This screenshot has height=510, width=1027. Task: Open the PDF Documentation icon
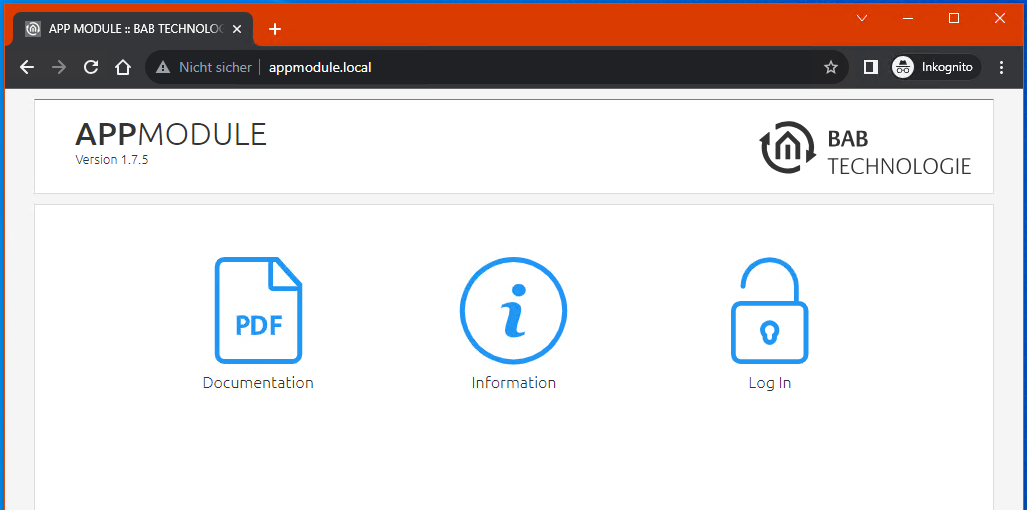click(x=258, y=310)
